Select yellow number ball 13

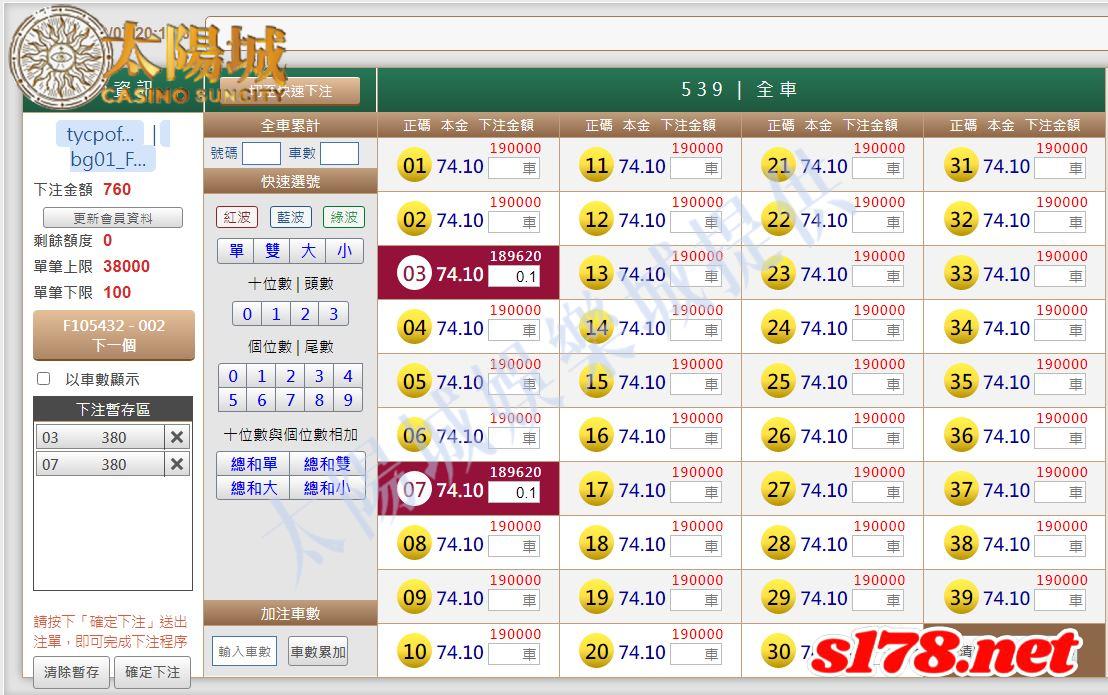(x=596, y=273)
